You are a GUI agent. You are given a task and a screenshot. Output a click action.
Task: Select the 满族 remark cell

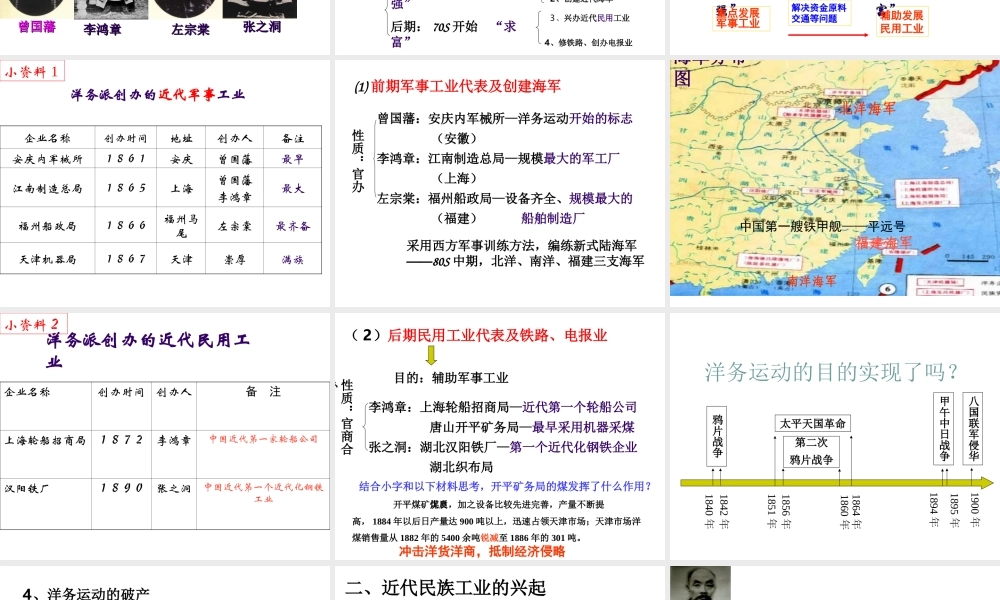tap(293, 260)
